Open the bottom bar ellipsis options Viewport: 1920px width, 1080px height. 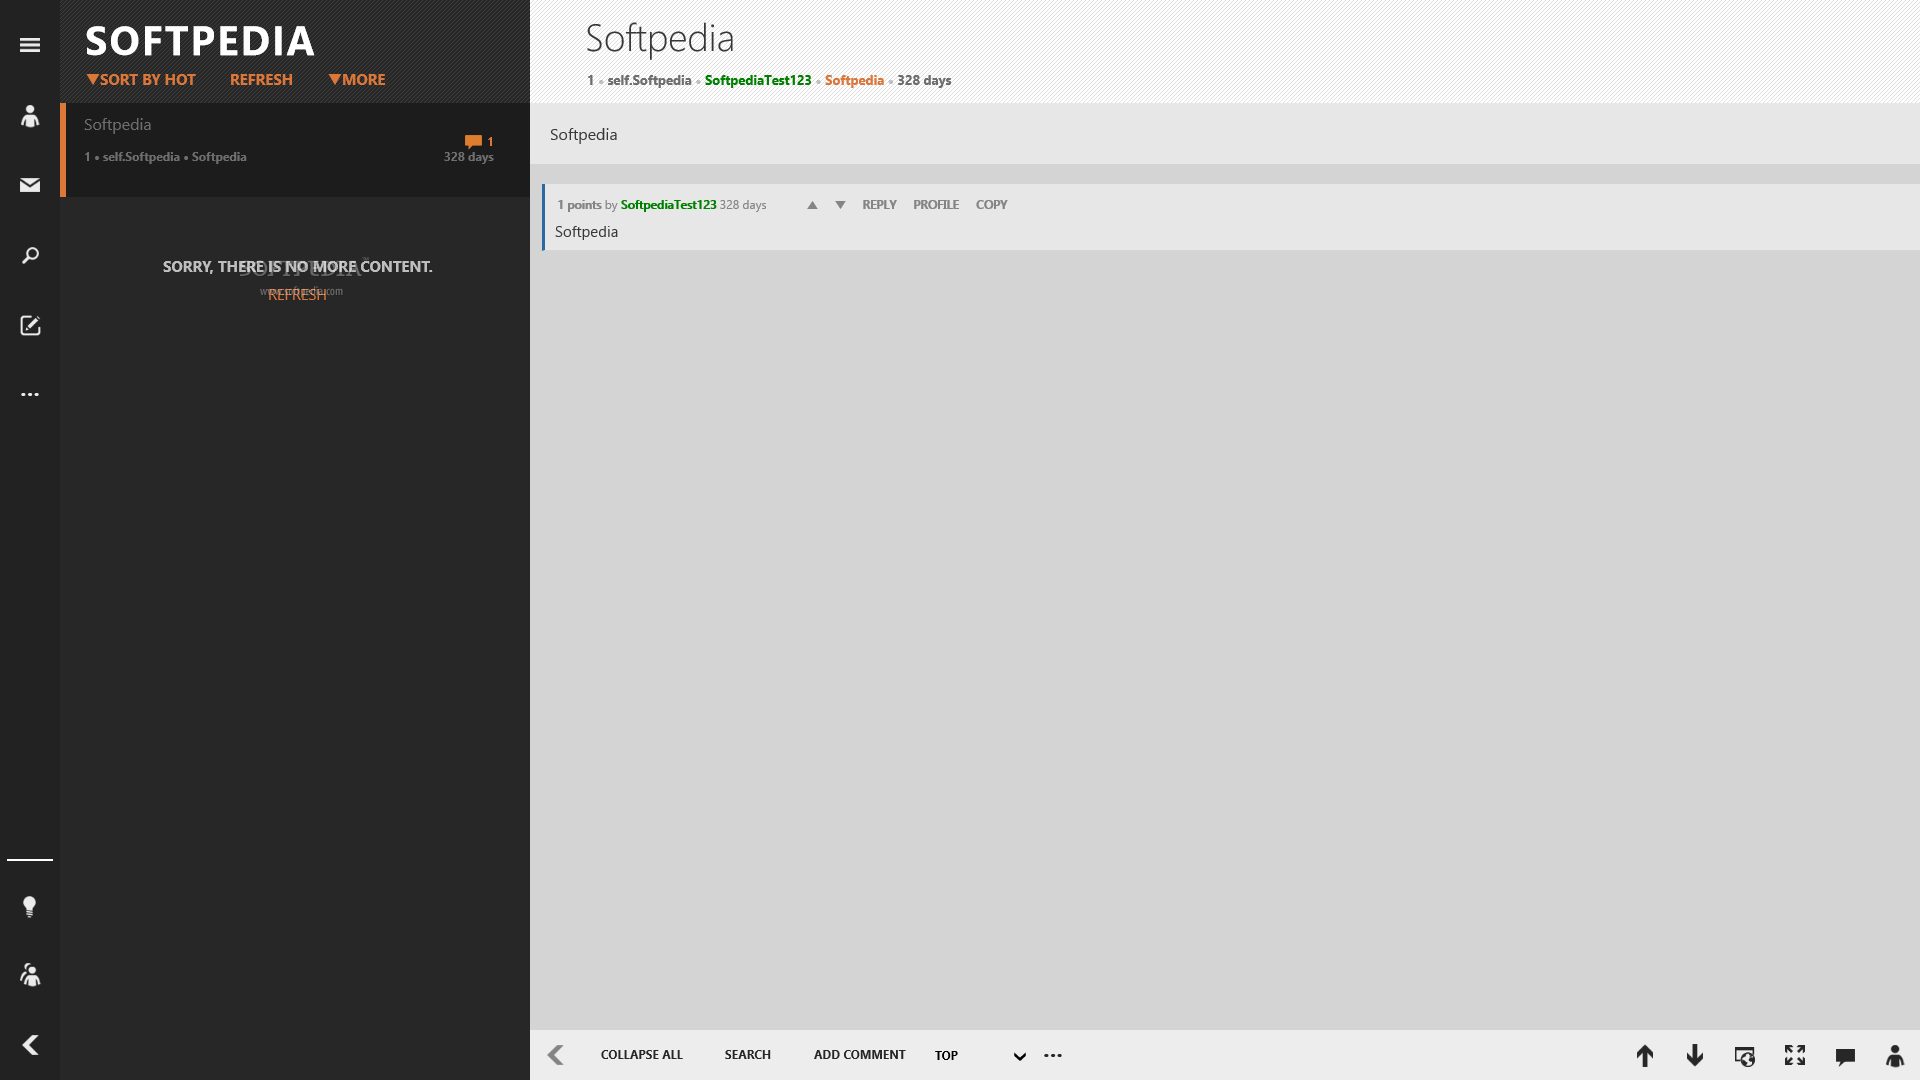tap(1053, 1055)
